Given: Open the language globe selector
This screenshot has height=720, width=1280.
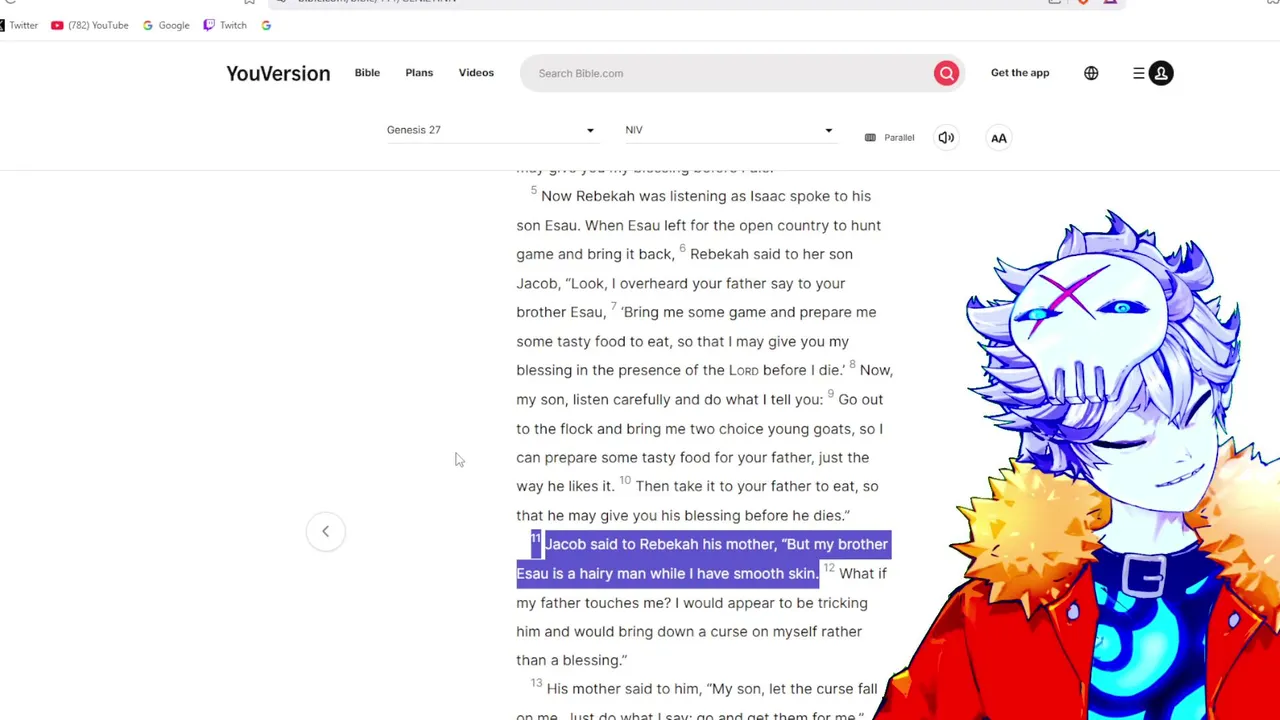Looking at the screenshot, I should click(x=1091, y=73).
